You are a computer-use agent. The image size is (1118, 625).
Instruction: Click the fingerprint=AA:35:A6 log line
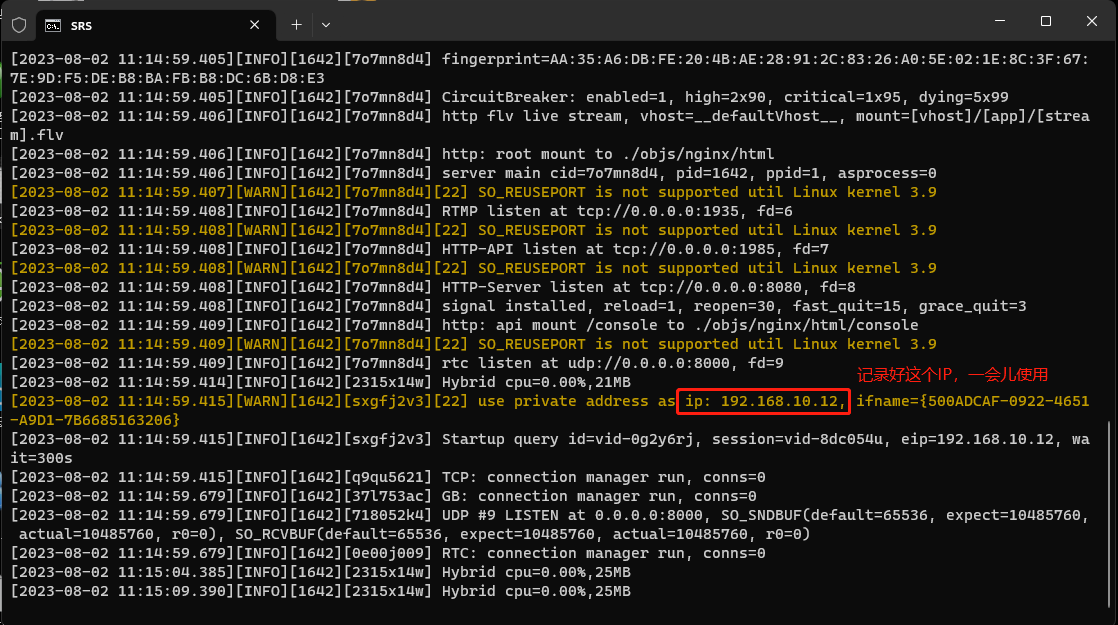pyautogui.click(x=700, y=59)
